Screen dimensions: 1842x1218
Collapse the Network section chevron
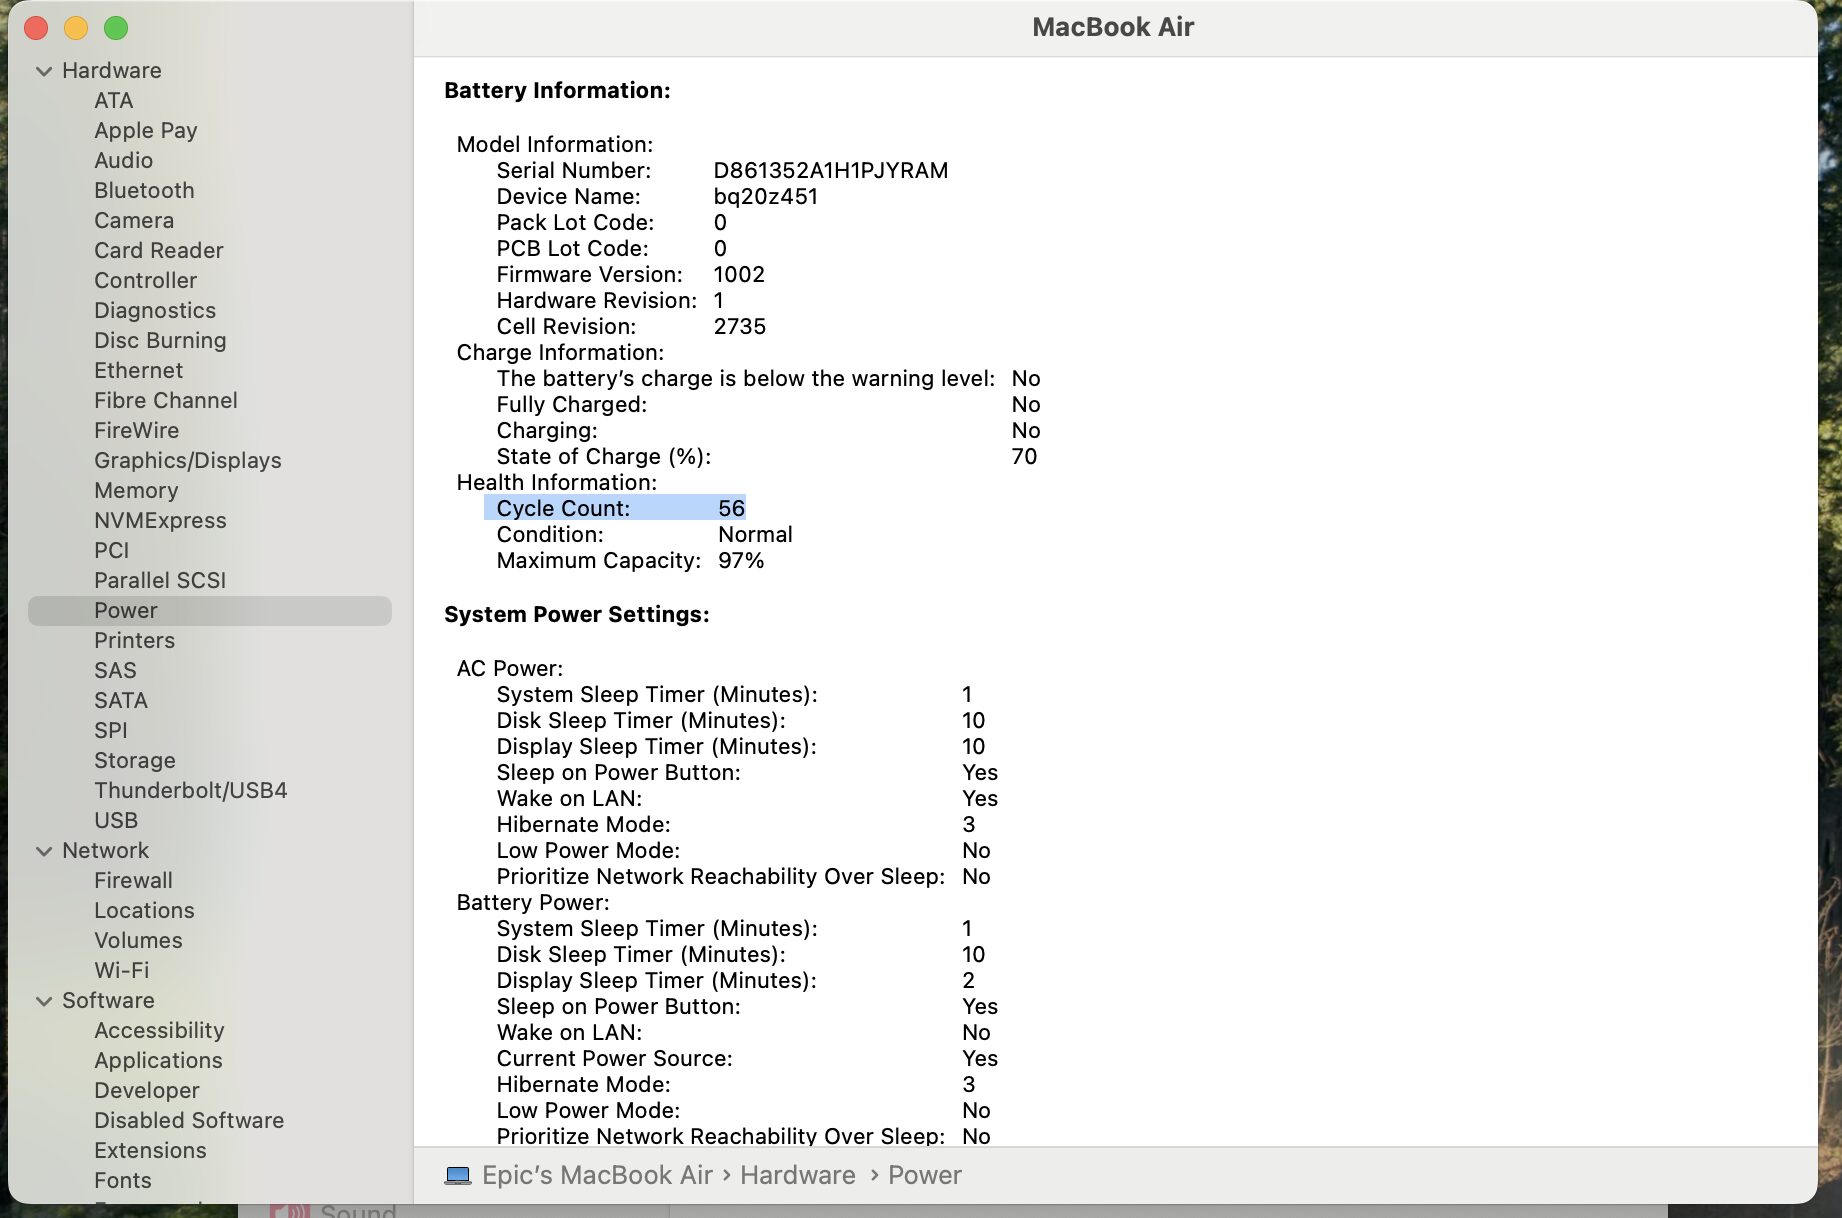coord(44,851)
